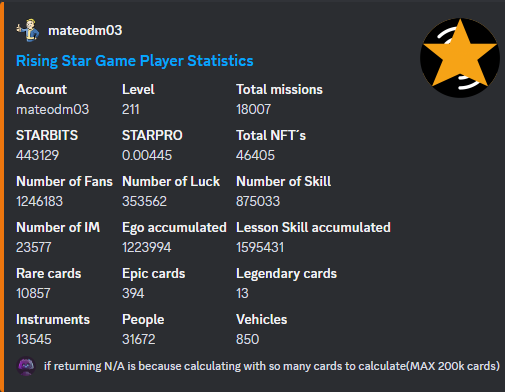This screenshot has height=392, width=505.
Task: Select the Legendary cards count 13
Action: coord(242,293)
